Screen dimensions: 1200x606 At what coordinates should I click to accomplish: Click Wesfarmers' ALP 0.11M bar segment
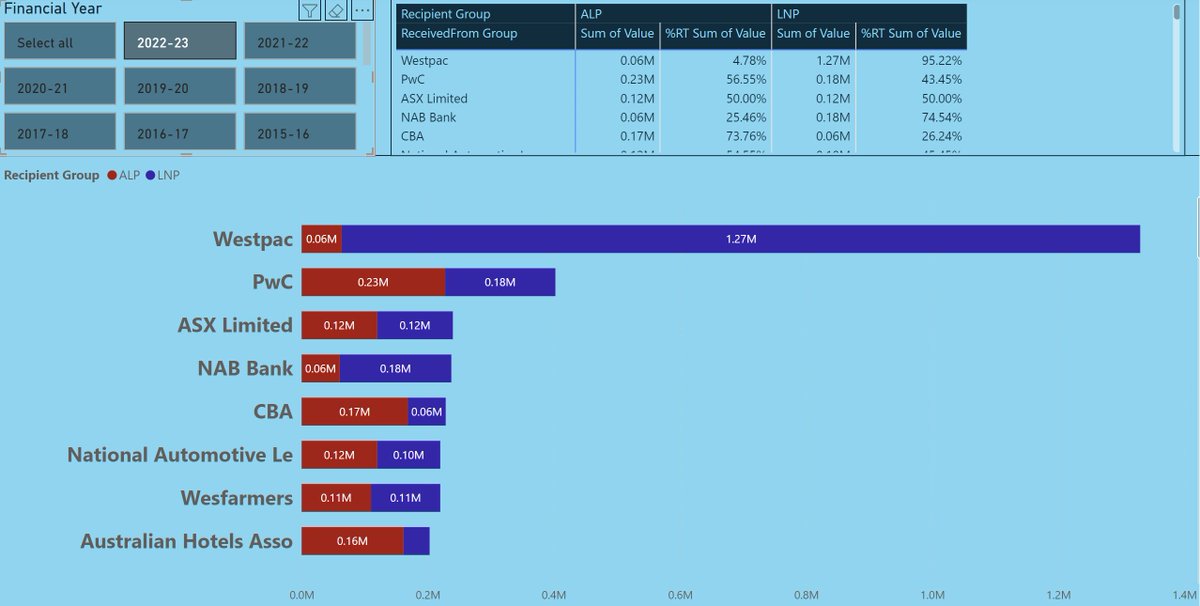336,498
